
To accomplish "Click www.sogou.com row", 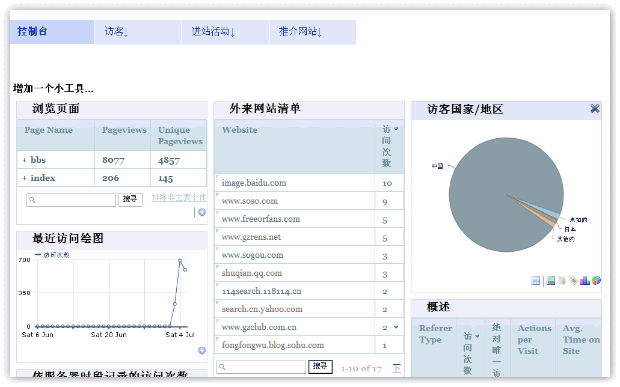I will click(x=309, y=255).
